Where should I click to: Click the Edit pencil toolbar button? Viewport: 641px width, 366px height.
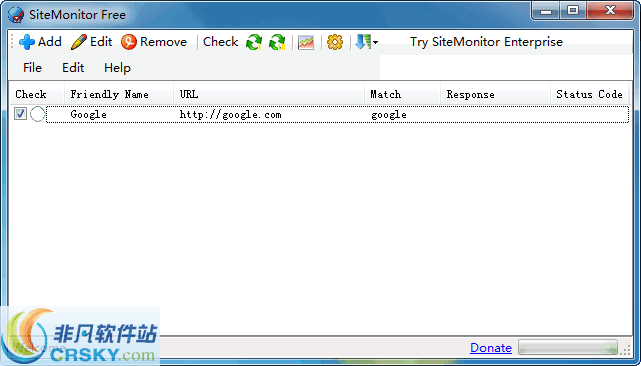pos(92,42)
